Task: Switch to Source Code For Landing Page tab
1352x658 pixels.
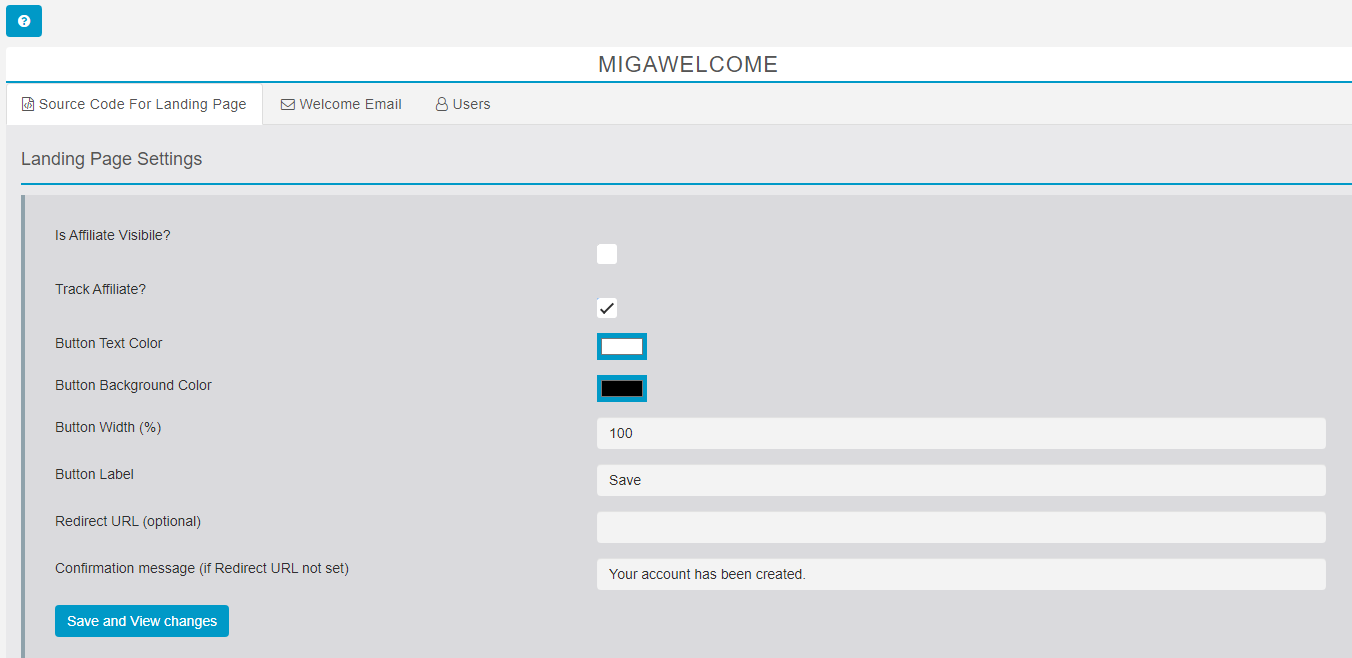Action: (x=134, y=104)
